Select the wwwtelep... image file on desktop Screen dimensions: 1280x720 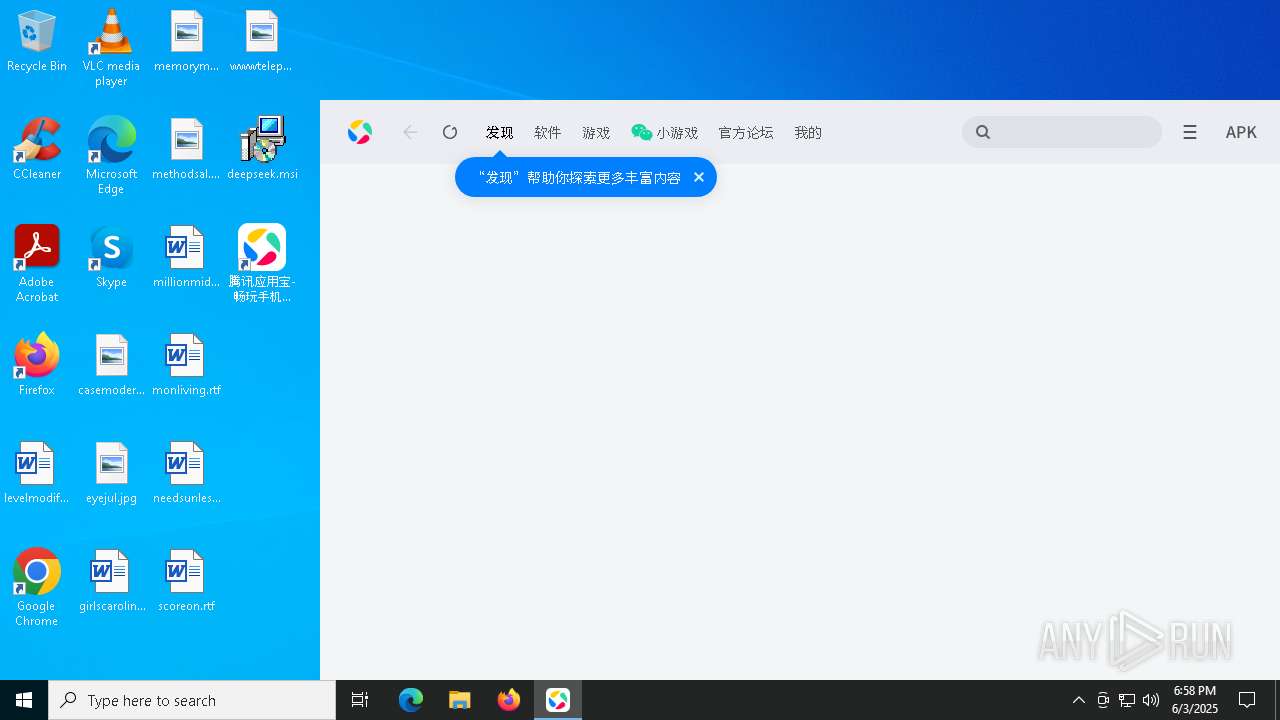(x=261, y=41)
